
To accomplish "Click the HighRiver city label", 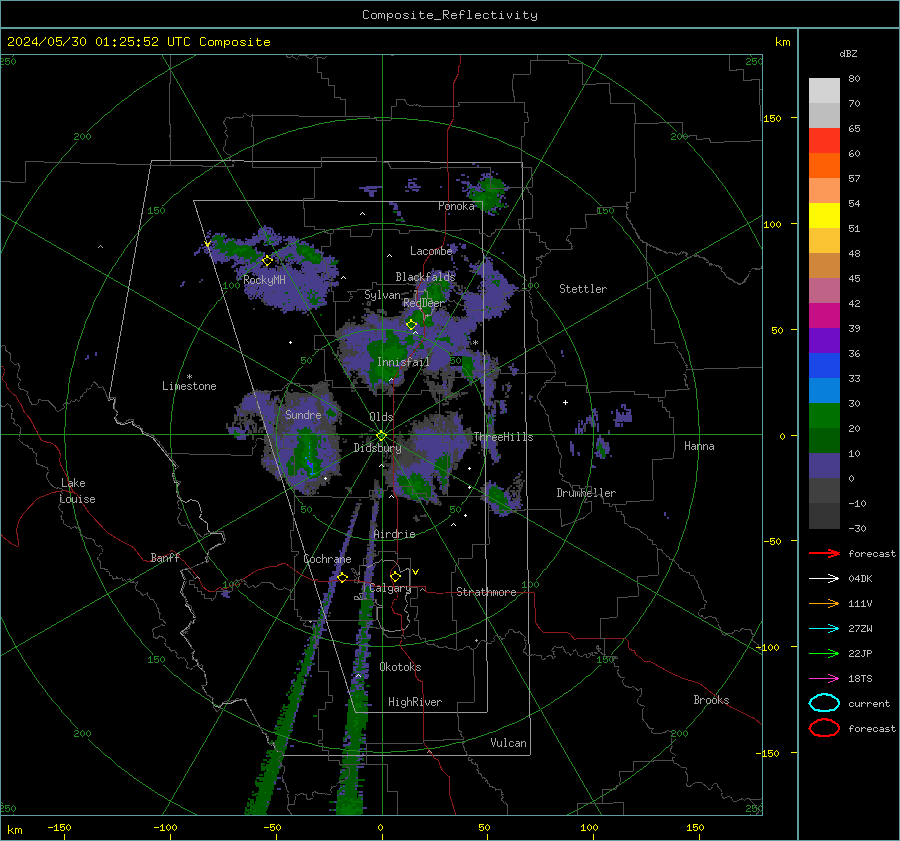I will (415, 702).
